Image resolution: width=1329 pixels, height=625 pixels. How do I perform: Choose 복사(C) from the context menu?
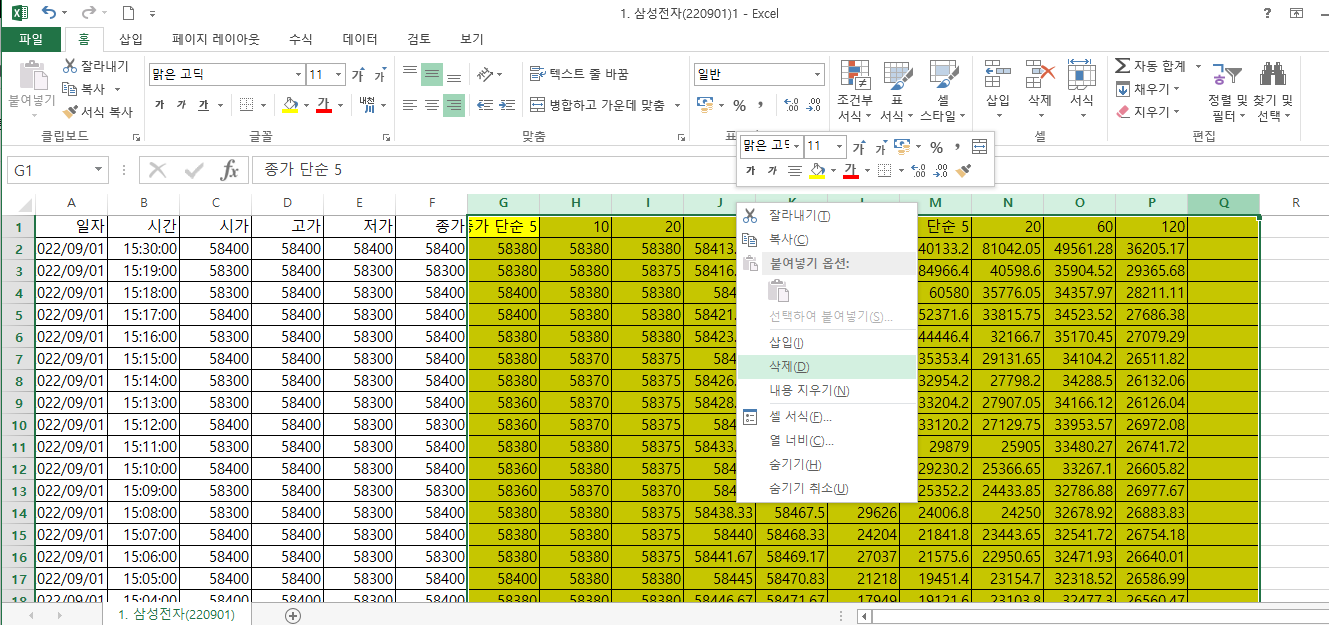tap(827, 240)
